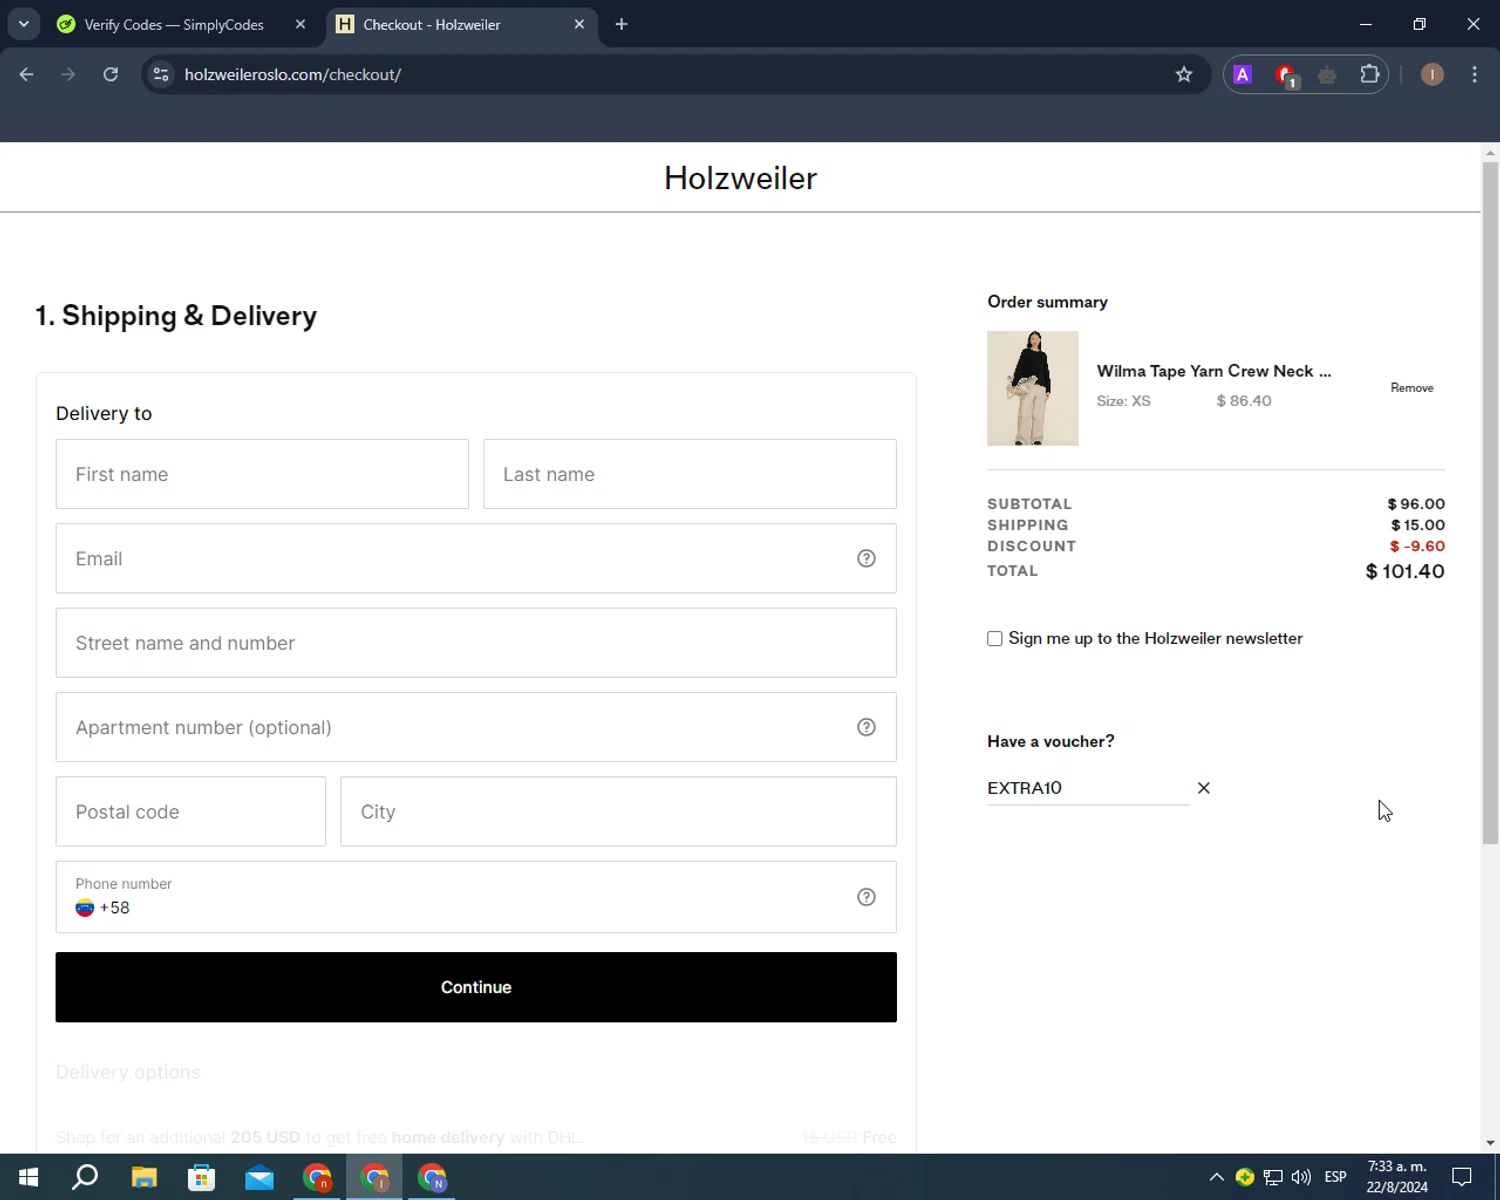This screenshot has width=1500, height=1200.
Task: Open Windows taskbar search
Action: point(85,1177)
